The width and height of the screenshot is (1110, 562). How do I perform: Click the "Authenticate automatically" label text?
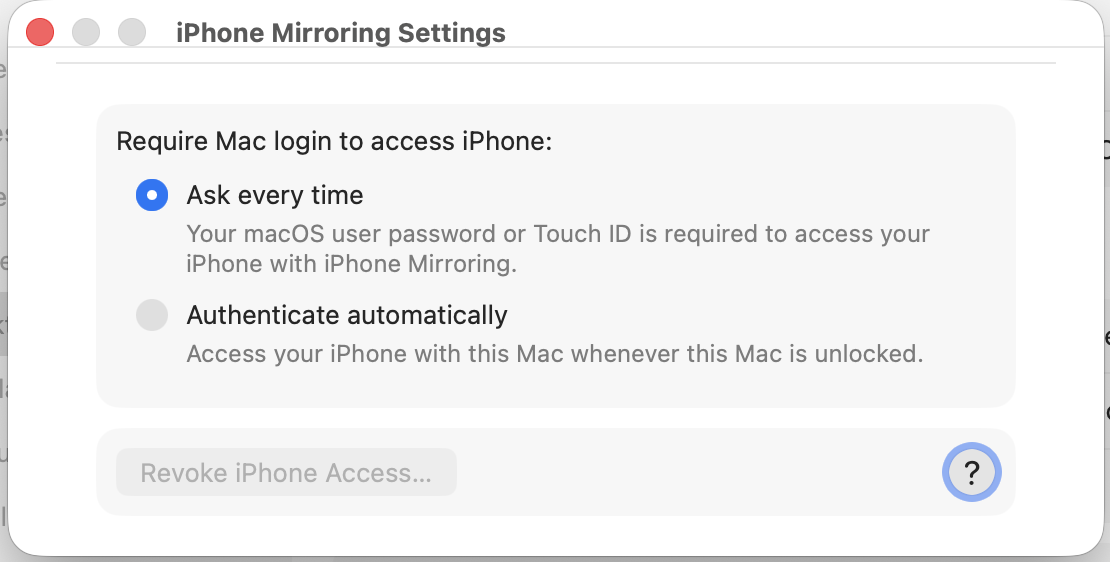coord(347,316)
